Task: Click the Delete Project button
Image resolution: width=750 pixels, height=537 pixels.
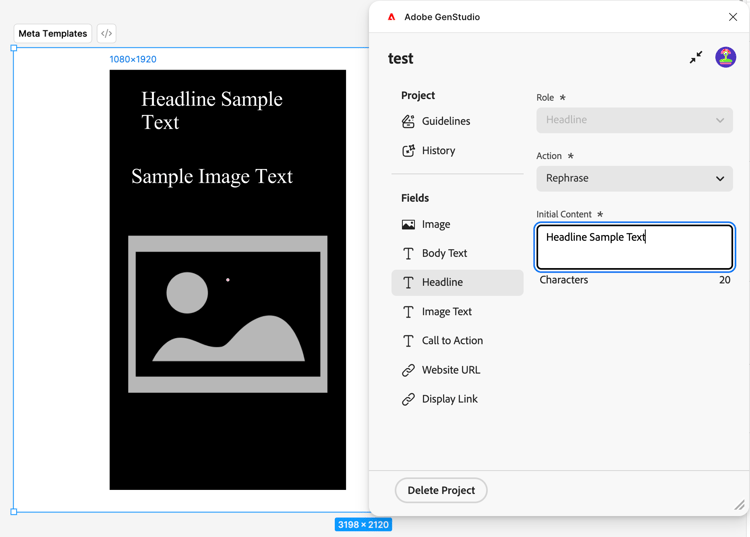Action: coord(441,490)
